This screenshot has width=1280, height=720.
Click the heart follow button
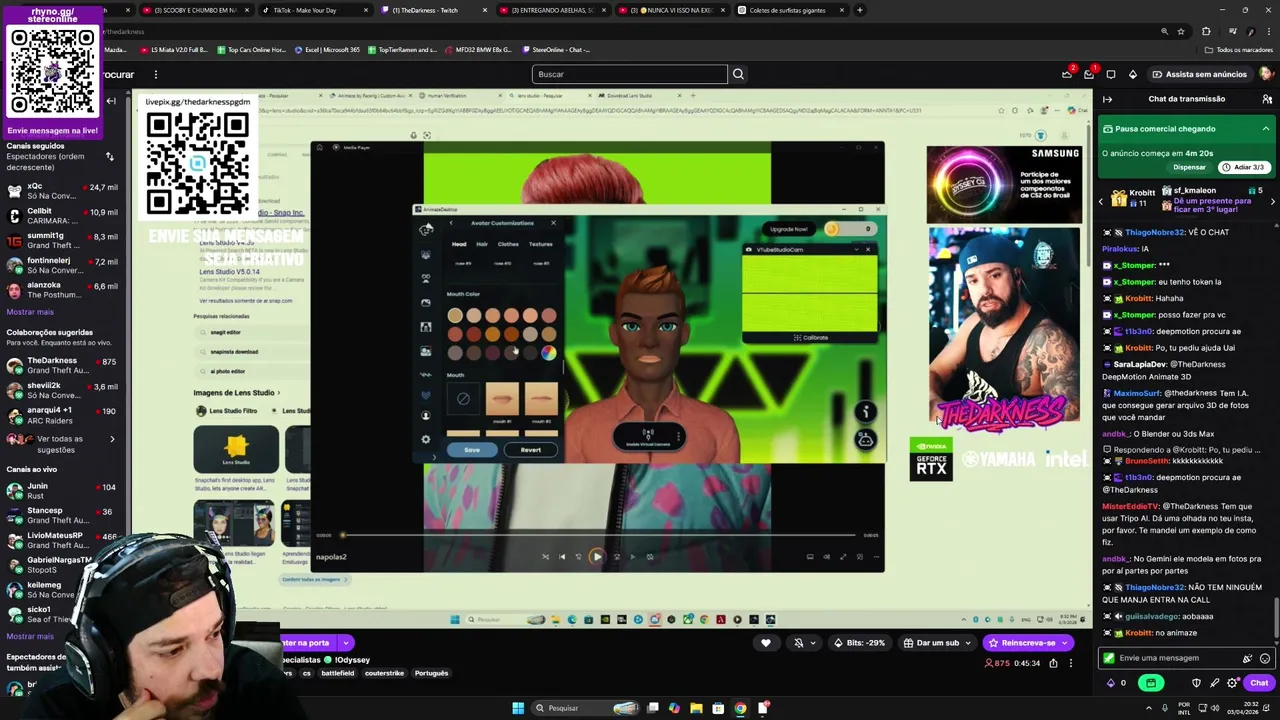coord(766,643)
